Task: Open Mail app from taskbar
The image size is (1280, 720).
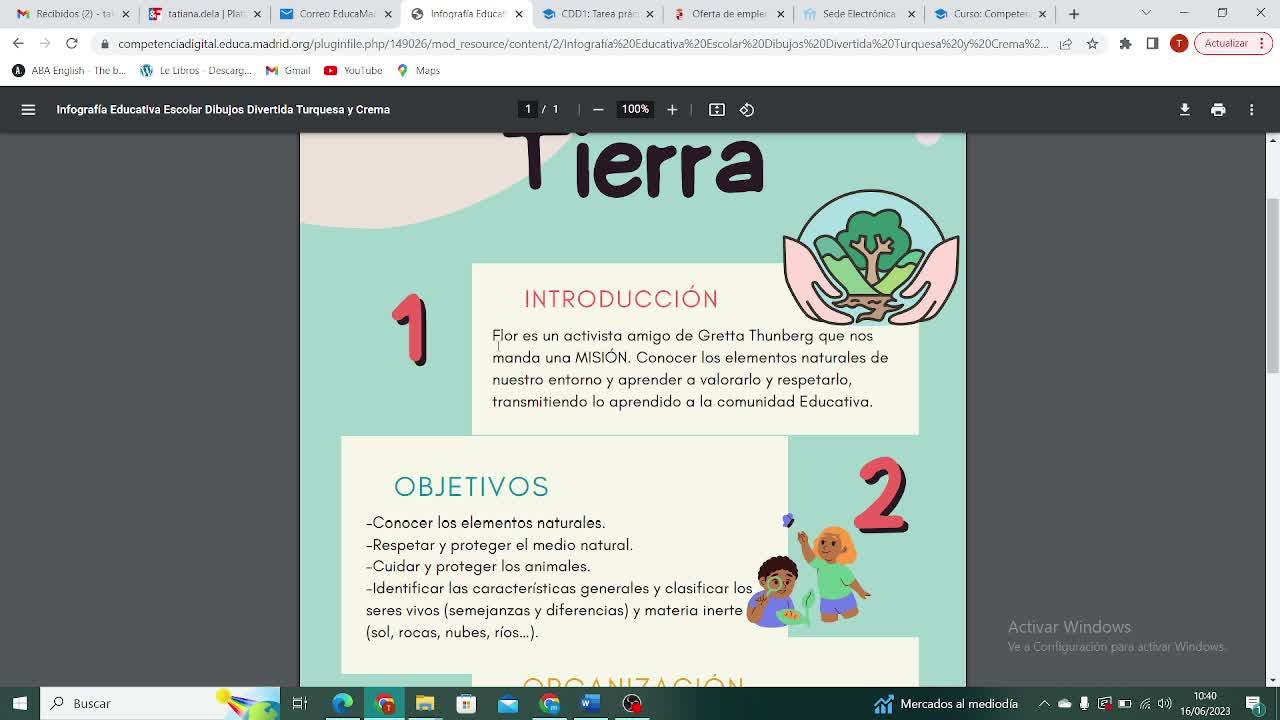Action: pos(508,703)
